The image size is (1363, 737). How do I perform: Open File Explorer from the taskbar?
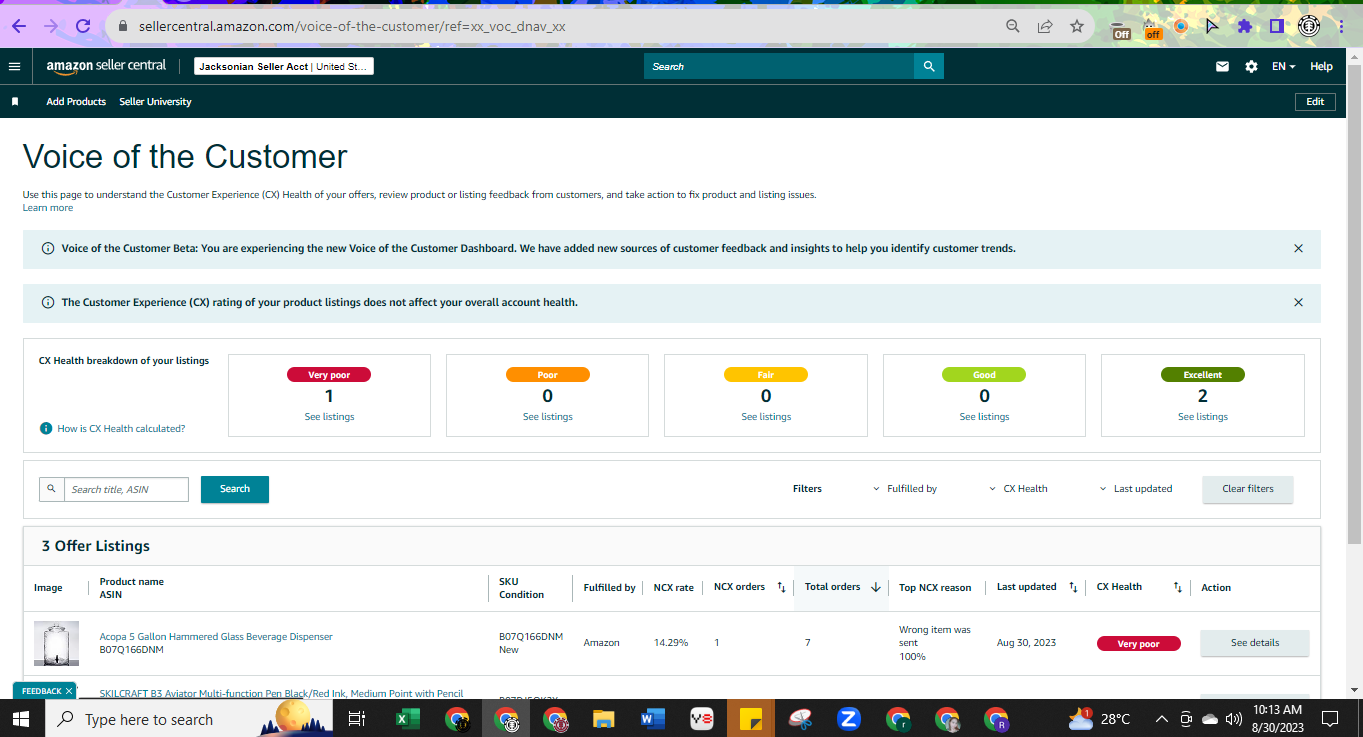click(603, 719)
